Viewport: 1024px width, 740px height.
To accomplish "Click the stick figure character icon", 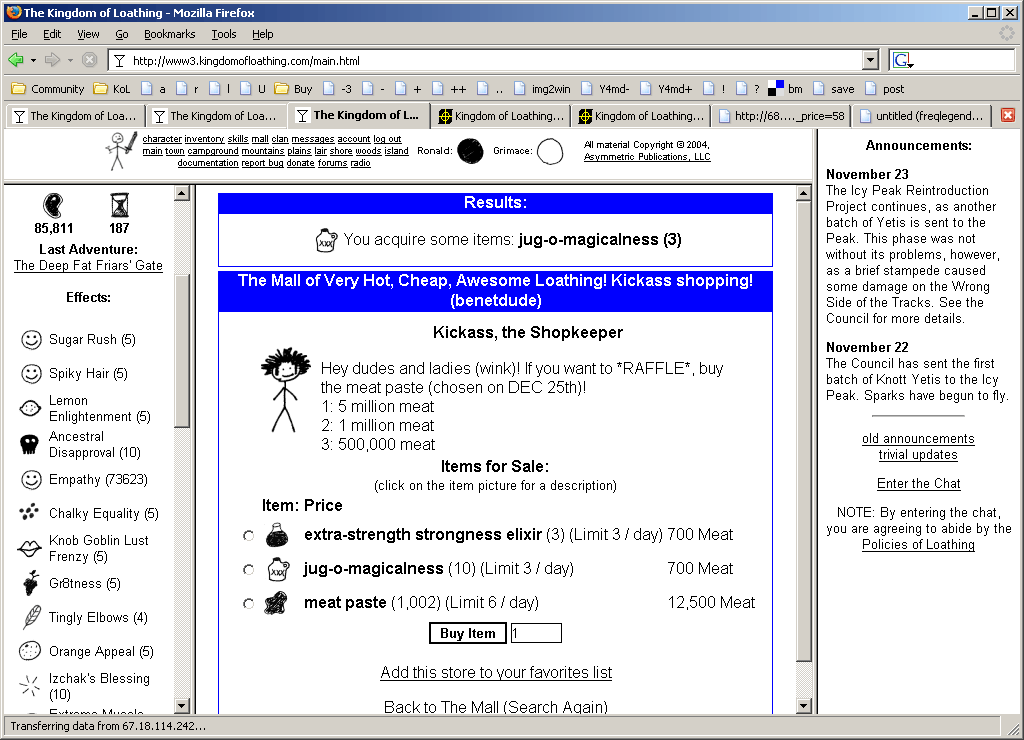I will tap(122, 150).
